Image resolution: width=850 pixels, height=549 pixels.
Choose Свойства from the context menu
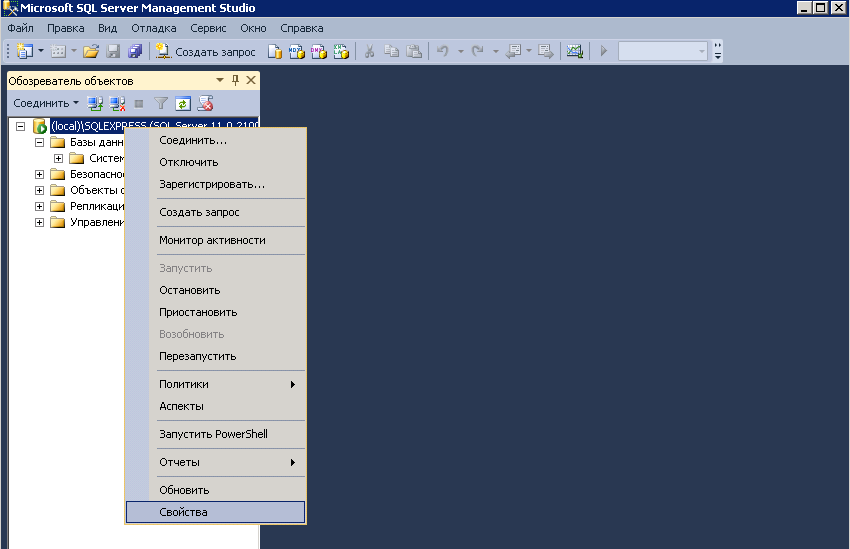click(216, 512)
